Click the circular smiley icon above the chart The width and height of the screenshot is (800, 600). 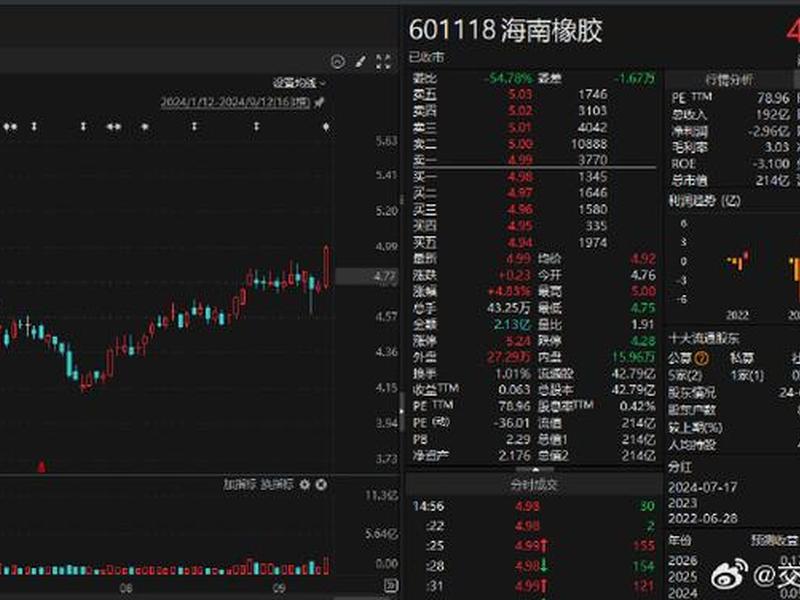tap(338, 62)
